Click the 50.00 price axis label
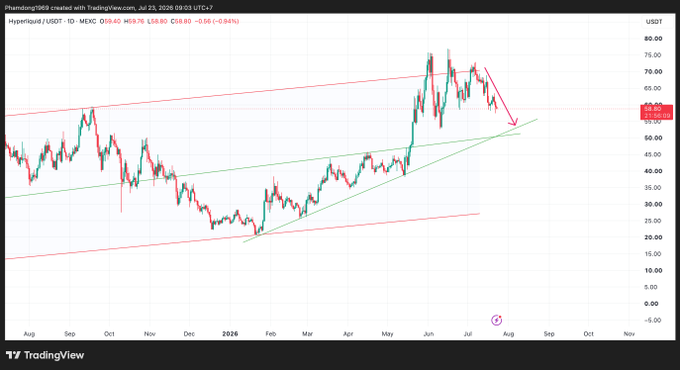This screenshot has height=370, width=680. (653, 138)
